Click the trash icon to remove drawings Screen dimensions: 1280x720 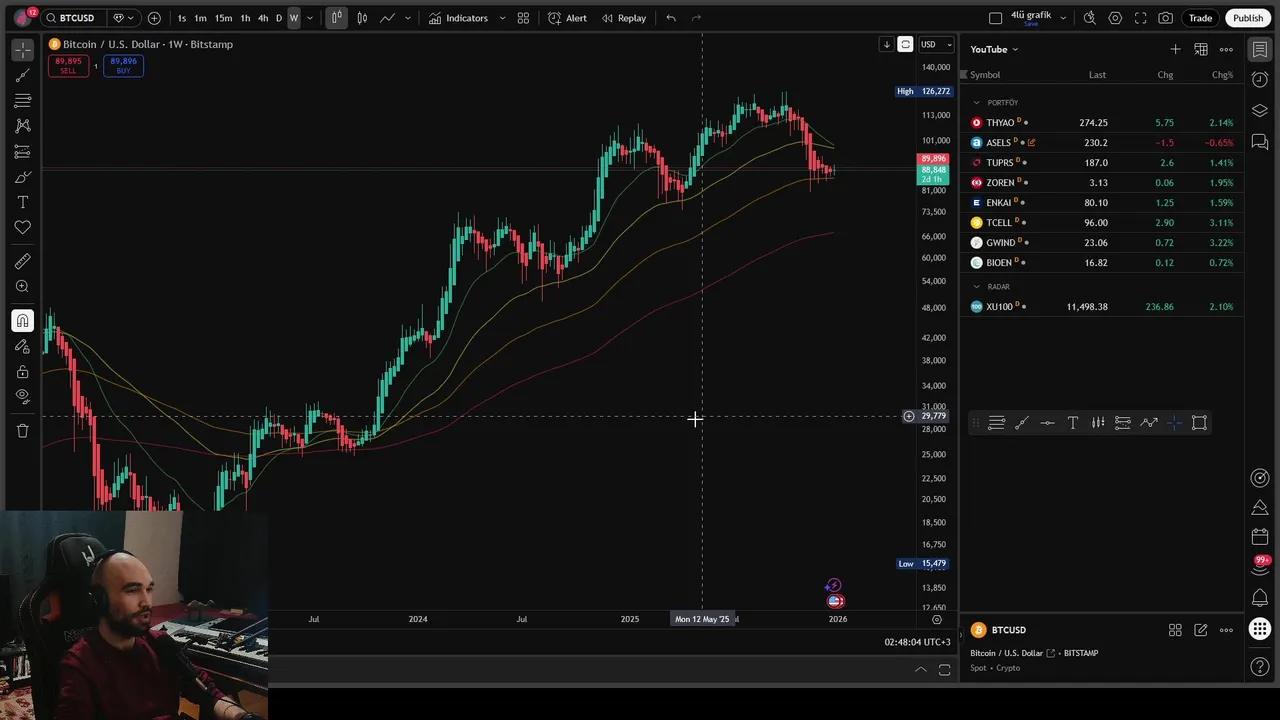22,431
